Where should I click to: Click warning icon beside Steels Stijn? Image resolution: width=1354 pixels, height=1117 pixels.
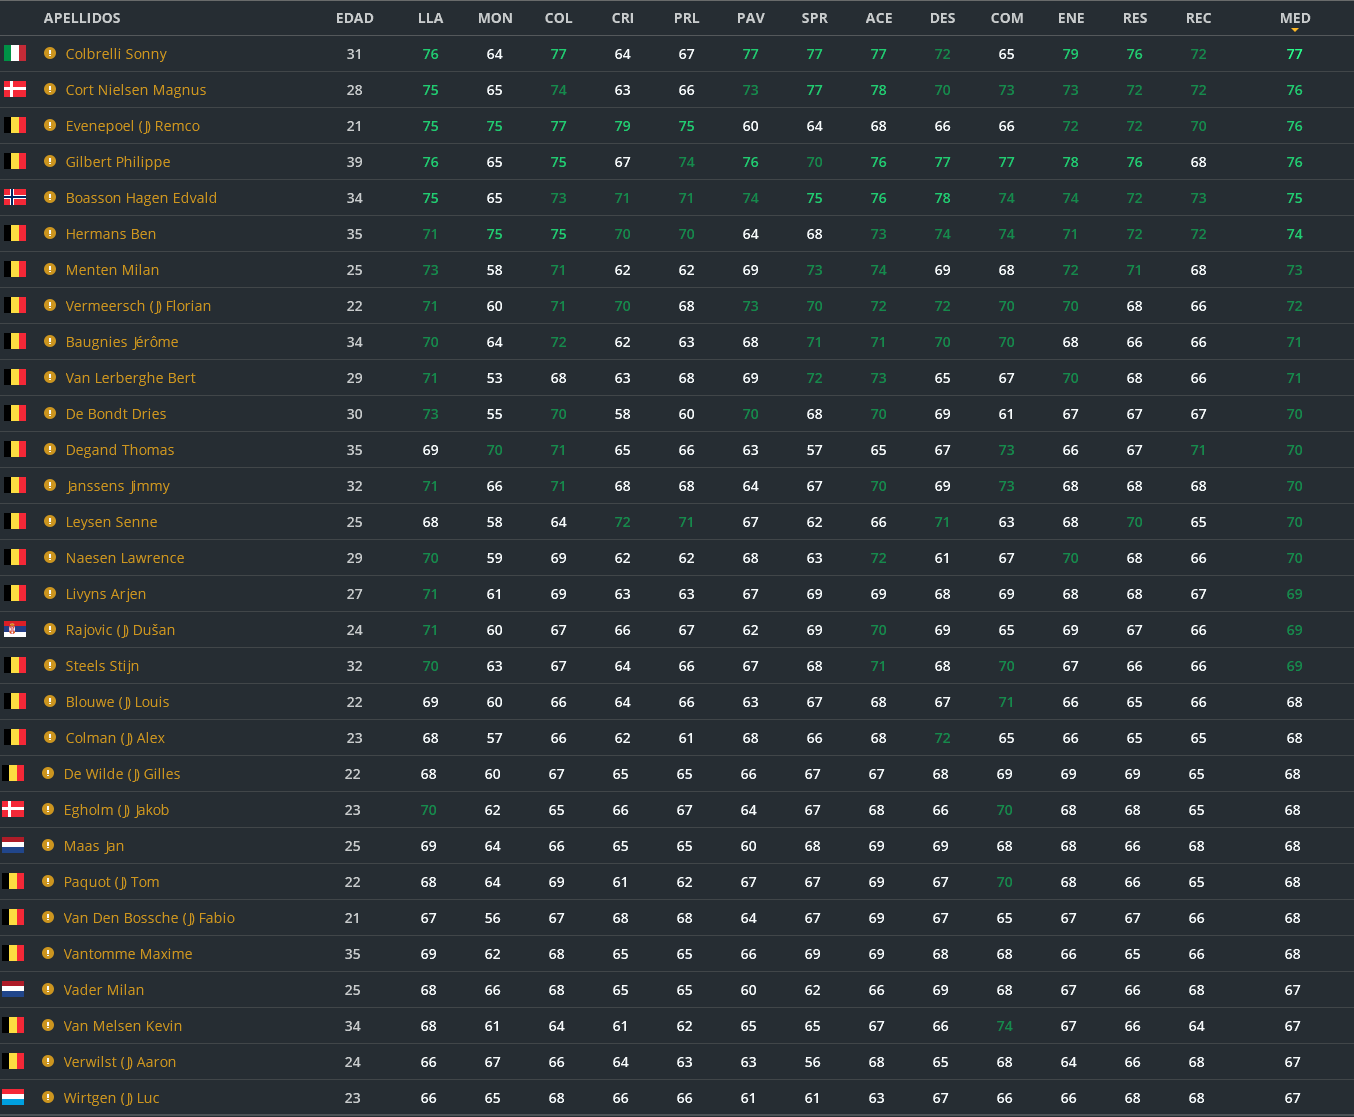point(50,665)
